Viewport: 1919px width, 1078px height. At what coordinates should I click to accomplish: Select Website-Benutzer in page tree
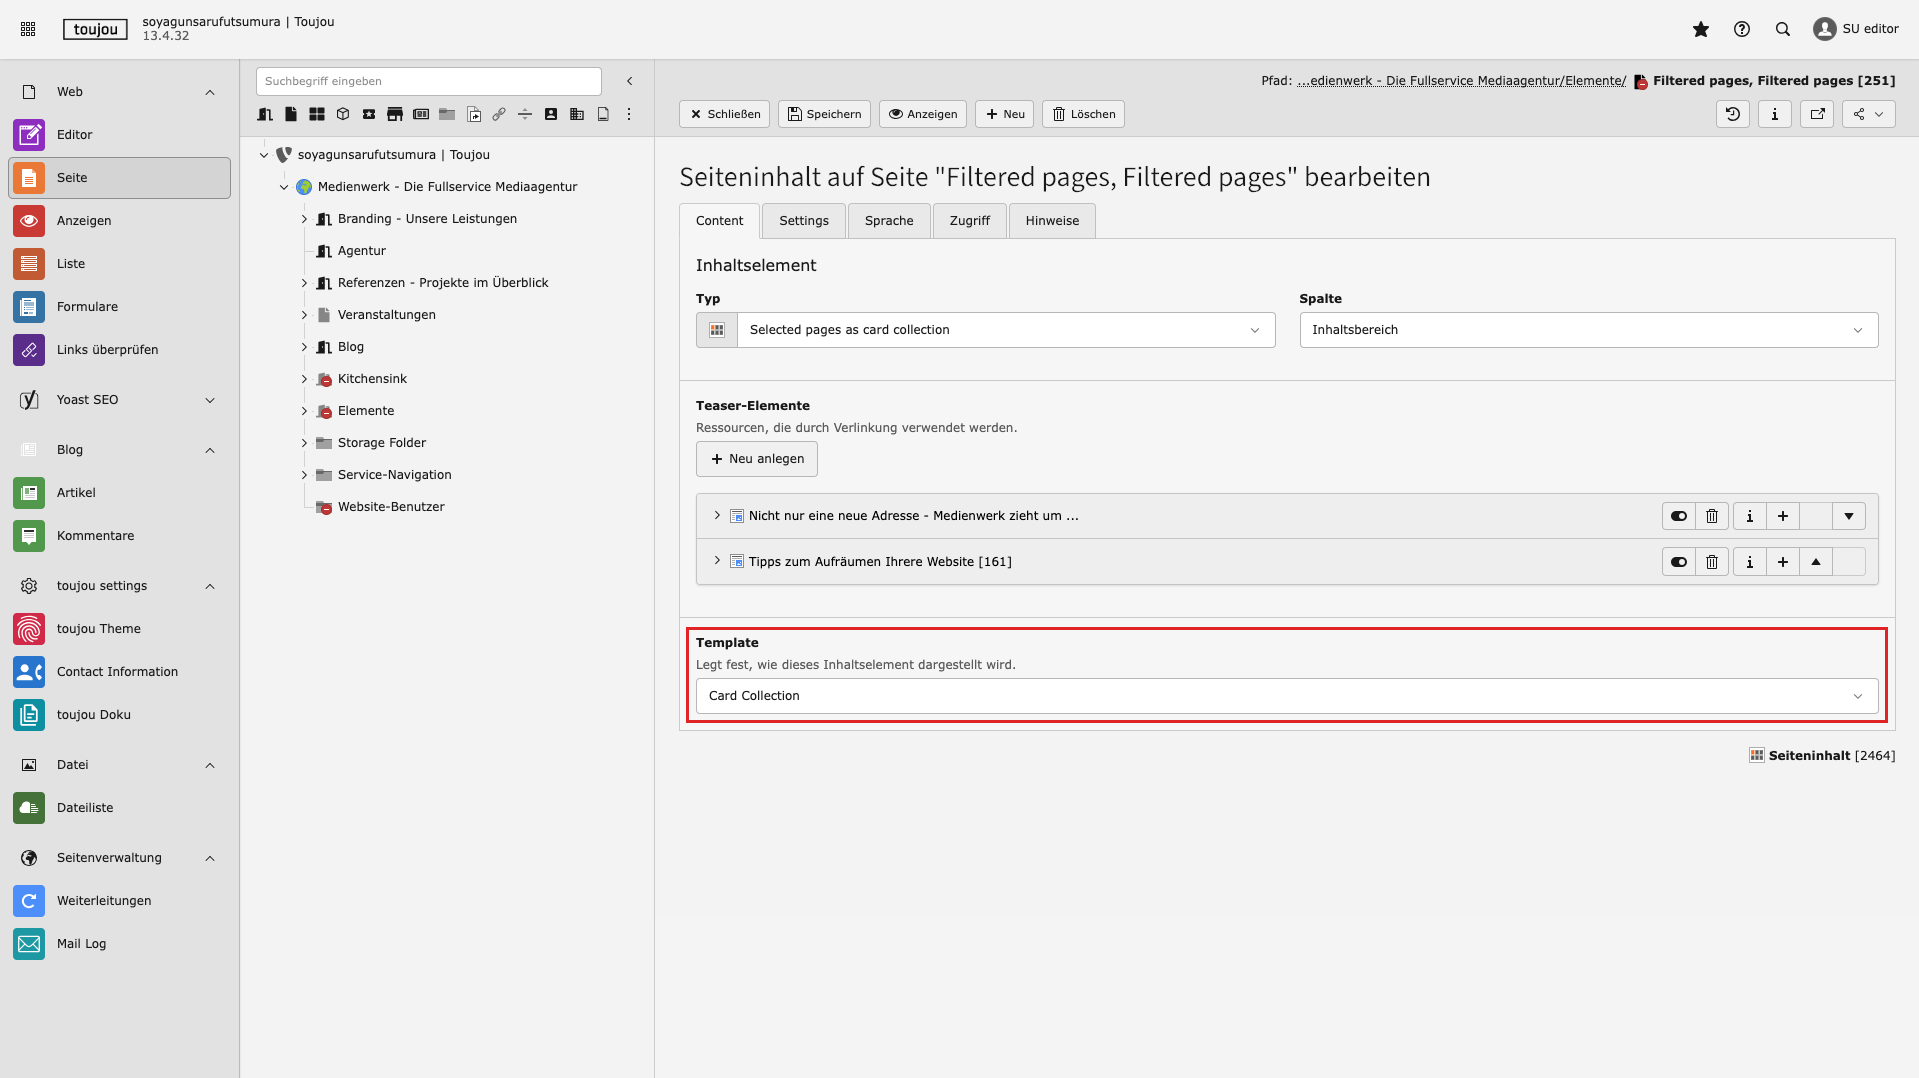click(391, 507)
